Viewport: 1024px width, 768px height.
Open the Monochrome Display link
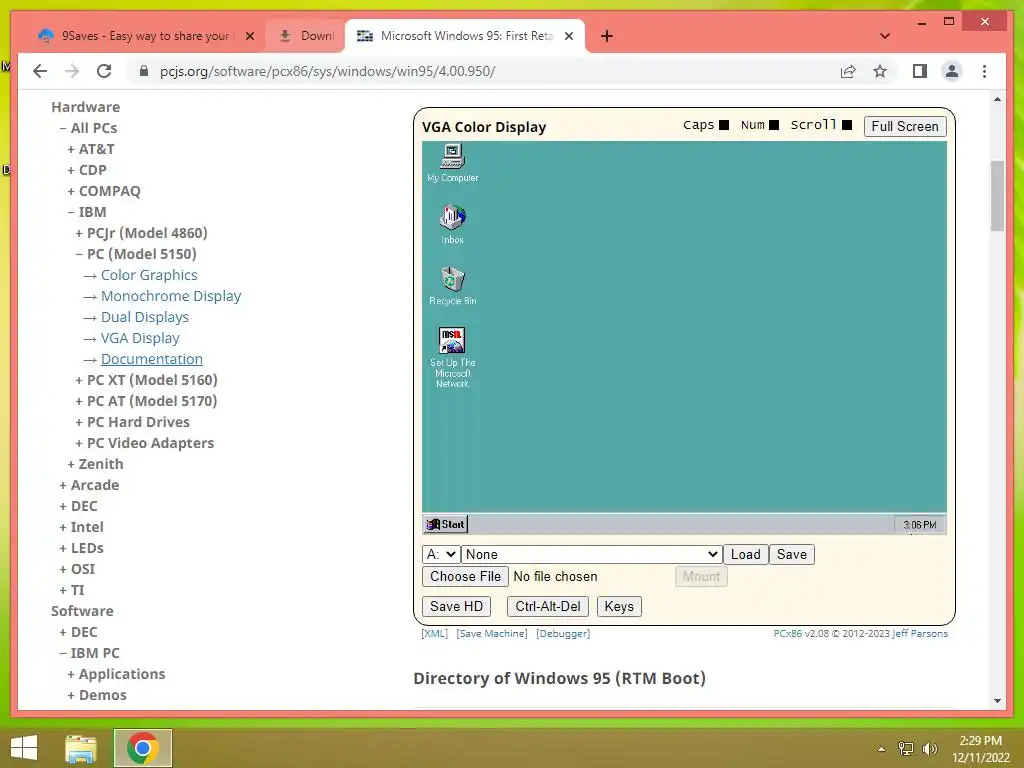point(171,296)
